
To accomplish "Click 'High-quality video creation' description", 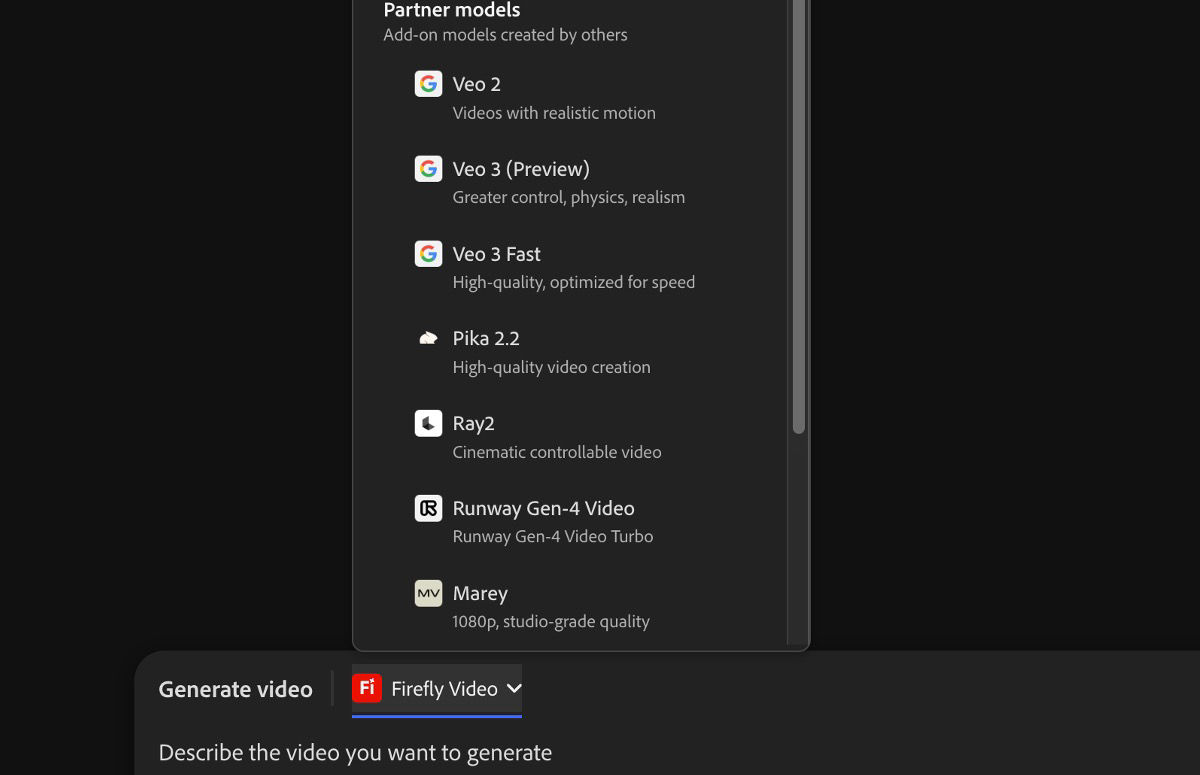I will coord(552,367).
